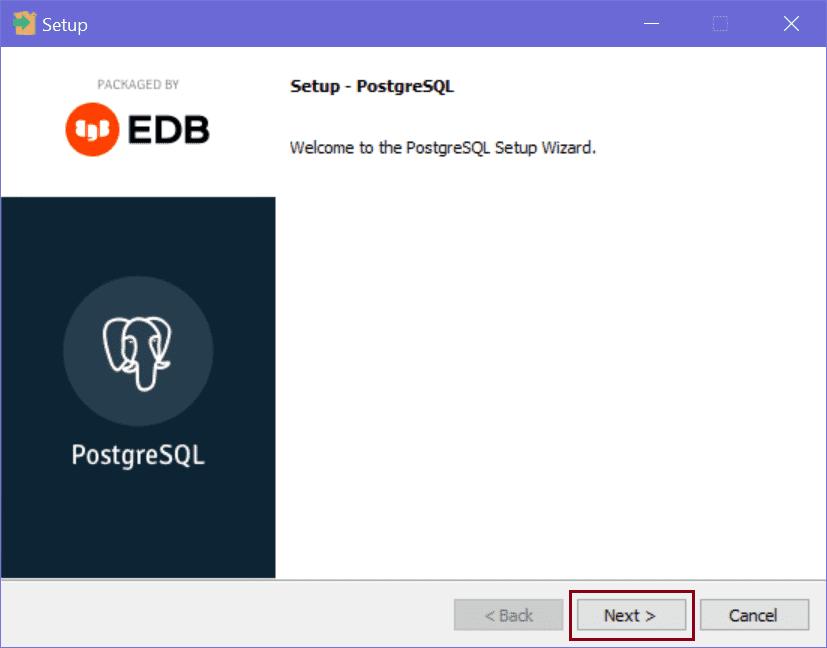Viewport: 827px width, 648px height.
Task: Proceed by clicking the Next button
Action: pyautogui.click(x=629, y=615)
